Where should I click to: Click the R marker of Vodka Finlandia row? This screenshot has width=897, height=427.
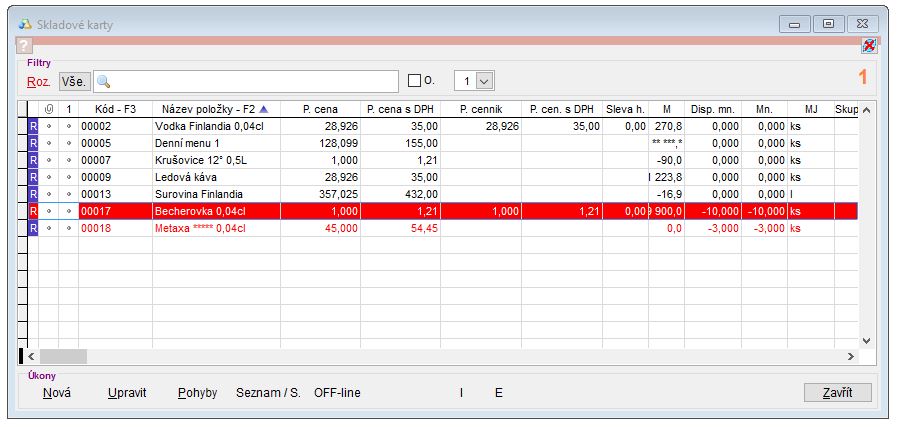click(x=33, y=127)
